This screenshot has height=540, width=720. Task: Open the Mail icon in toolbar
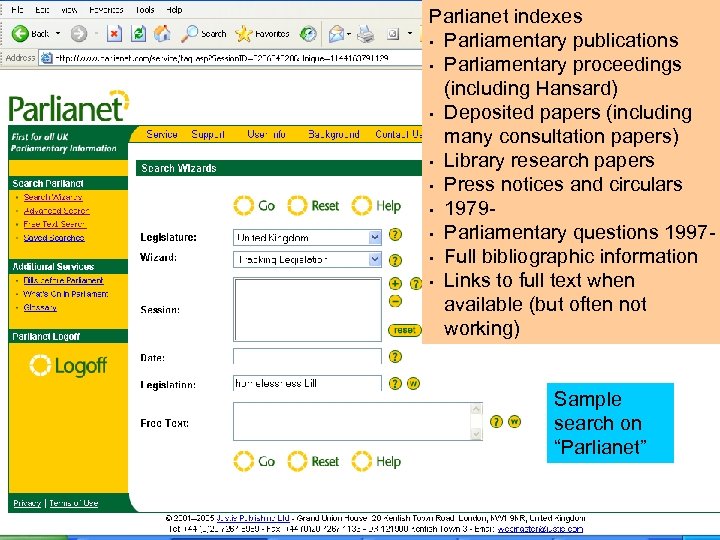337,34
